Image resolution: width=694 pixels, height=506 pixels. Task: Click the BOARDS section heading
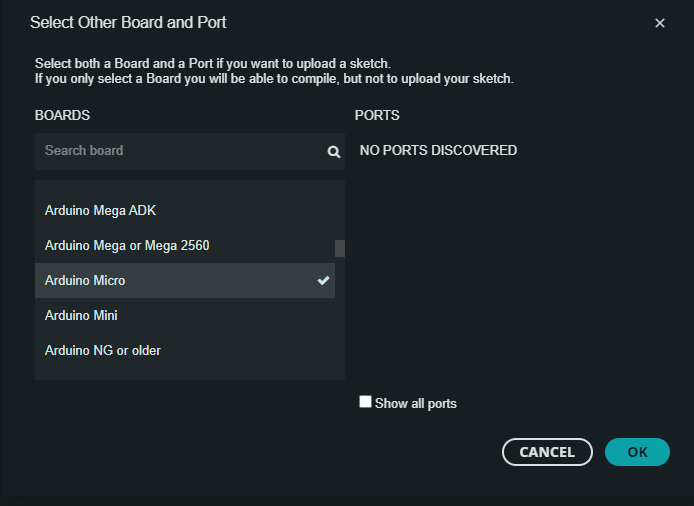(62, 115)
